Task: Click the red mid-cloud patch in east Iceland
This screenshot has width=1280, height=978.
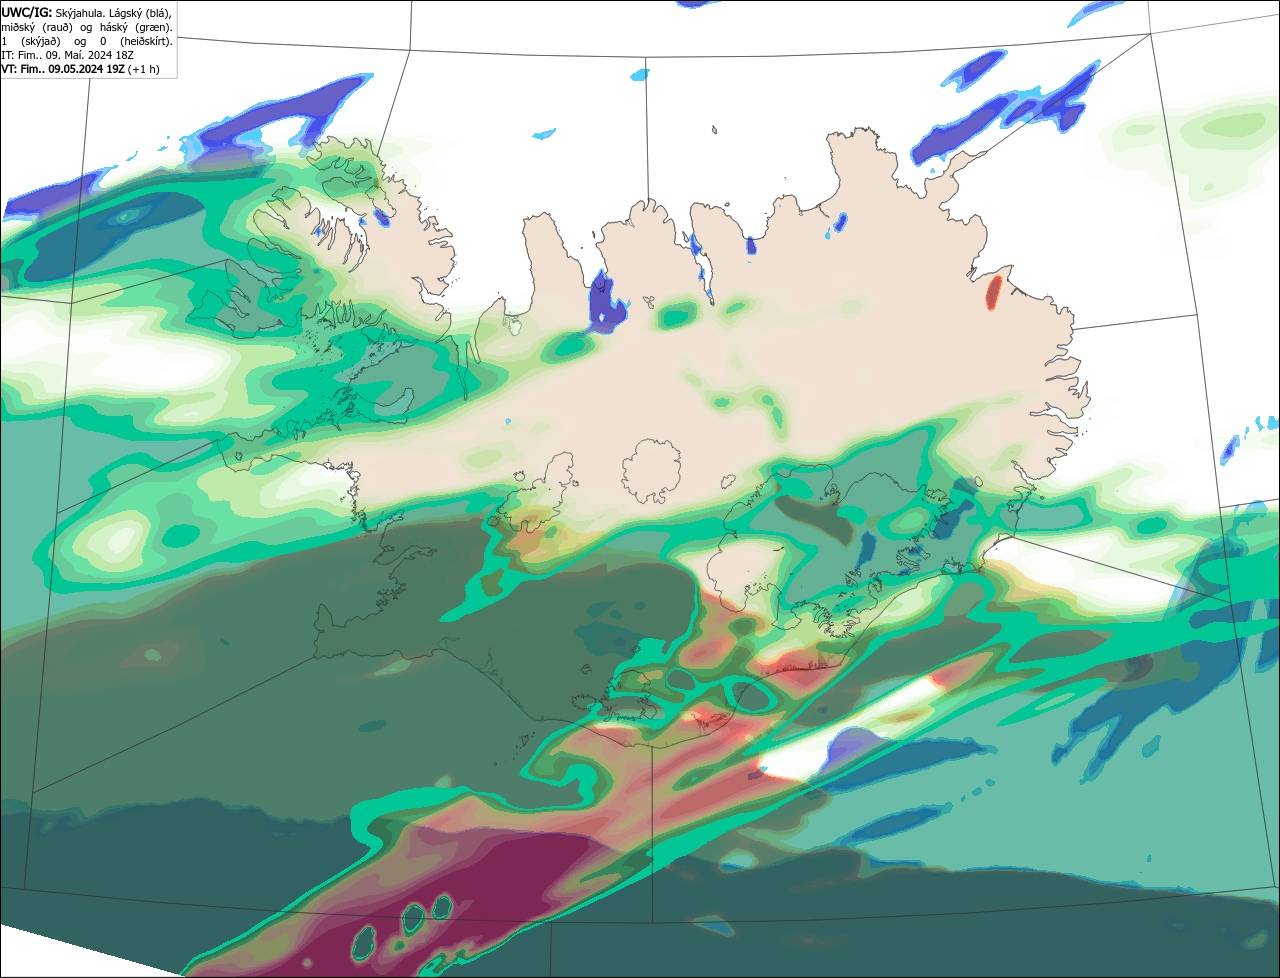Action: click(x=993, y=292)
